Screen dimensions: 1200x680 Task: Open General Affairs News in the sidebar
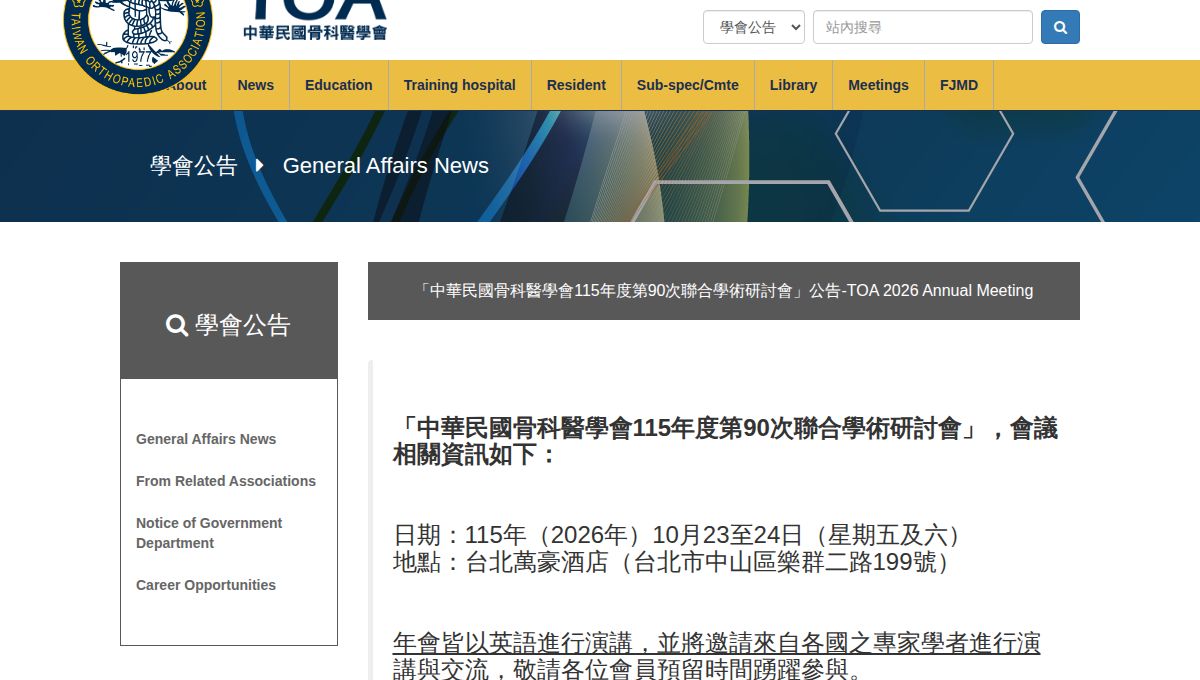[x=206, y=439]
